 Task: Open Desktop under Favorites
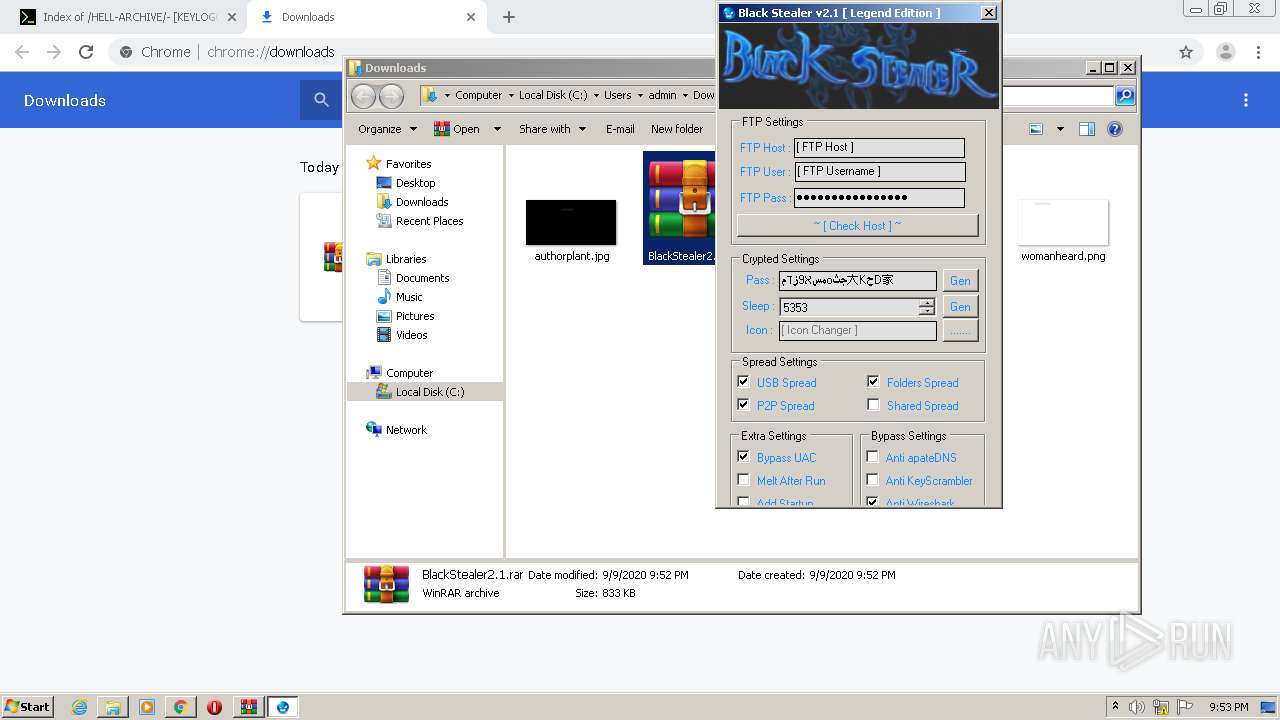(x=415, y=183)
